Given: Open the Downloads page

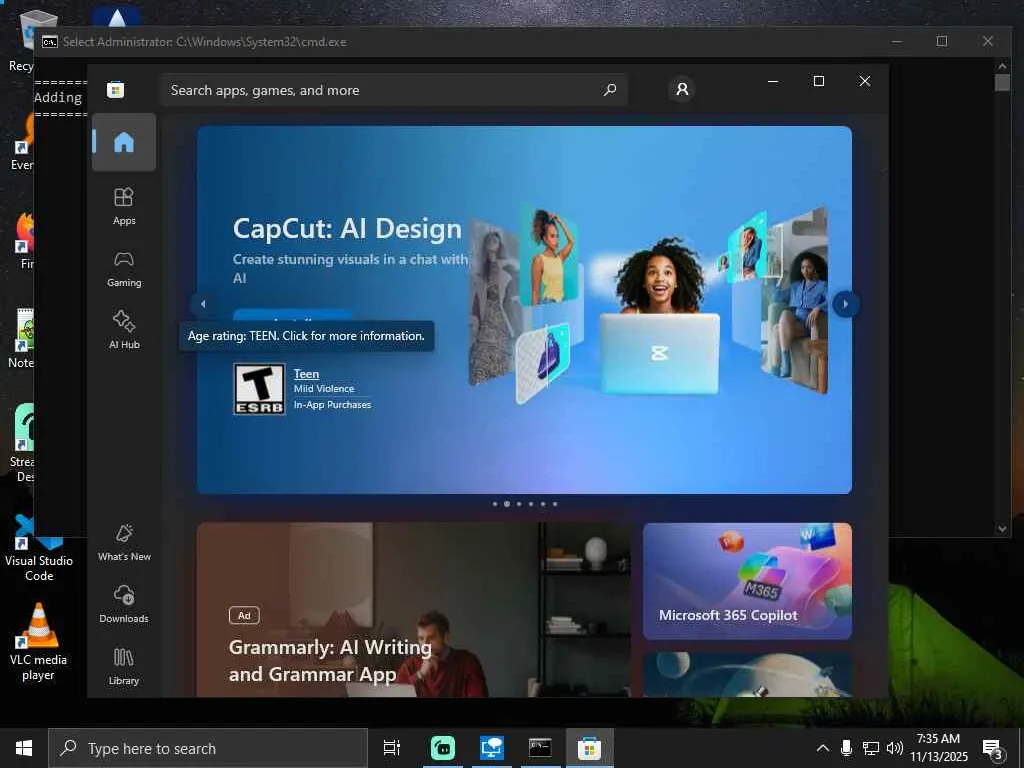Looking at the screenshot, I should pos(123,604).
